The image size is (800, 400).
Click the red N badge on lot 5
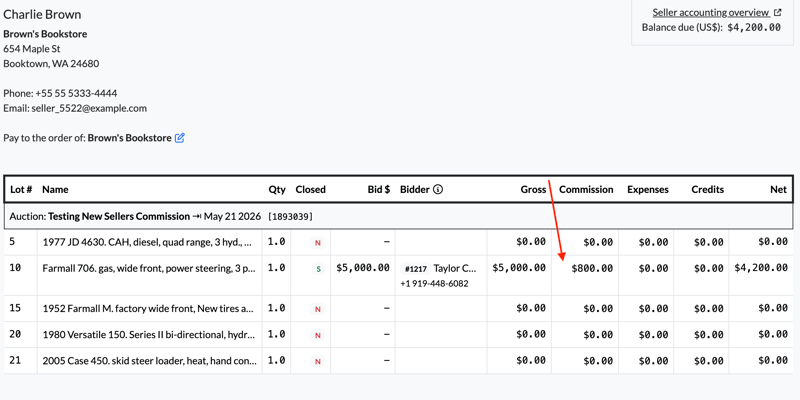coord(318,243)
